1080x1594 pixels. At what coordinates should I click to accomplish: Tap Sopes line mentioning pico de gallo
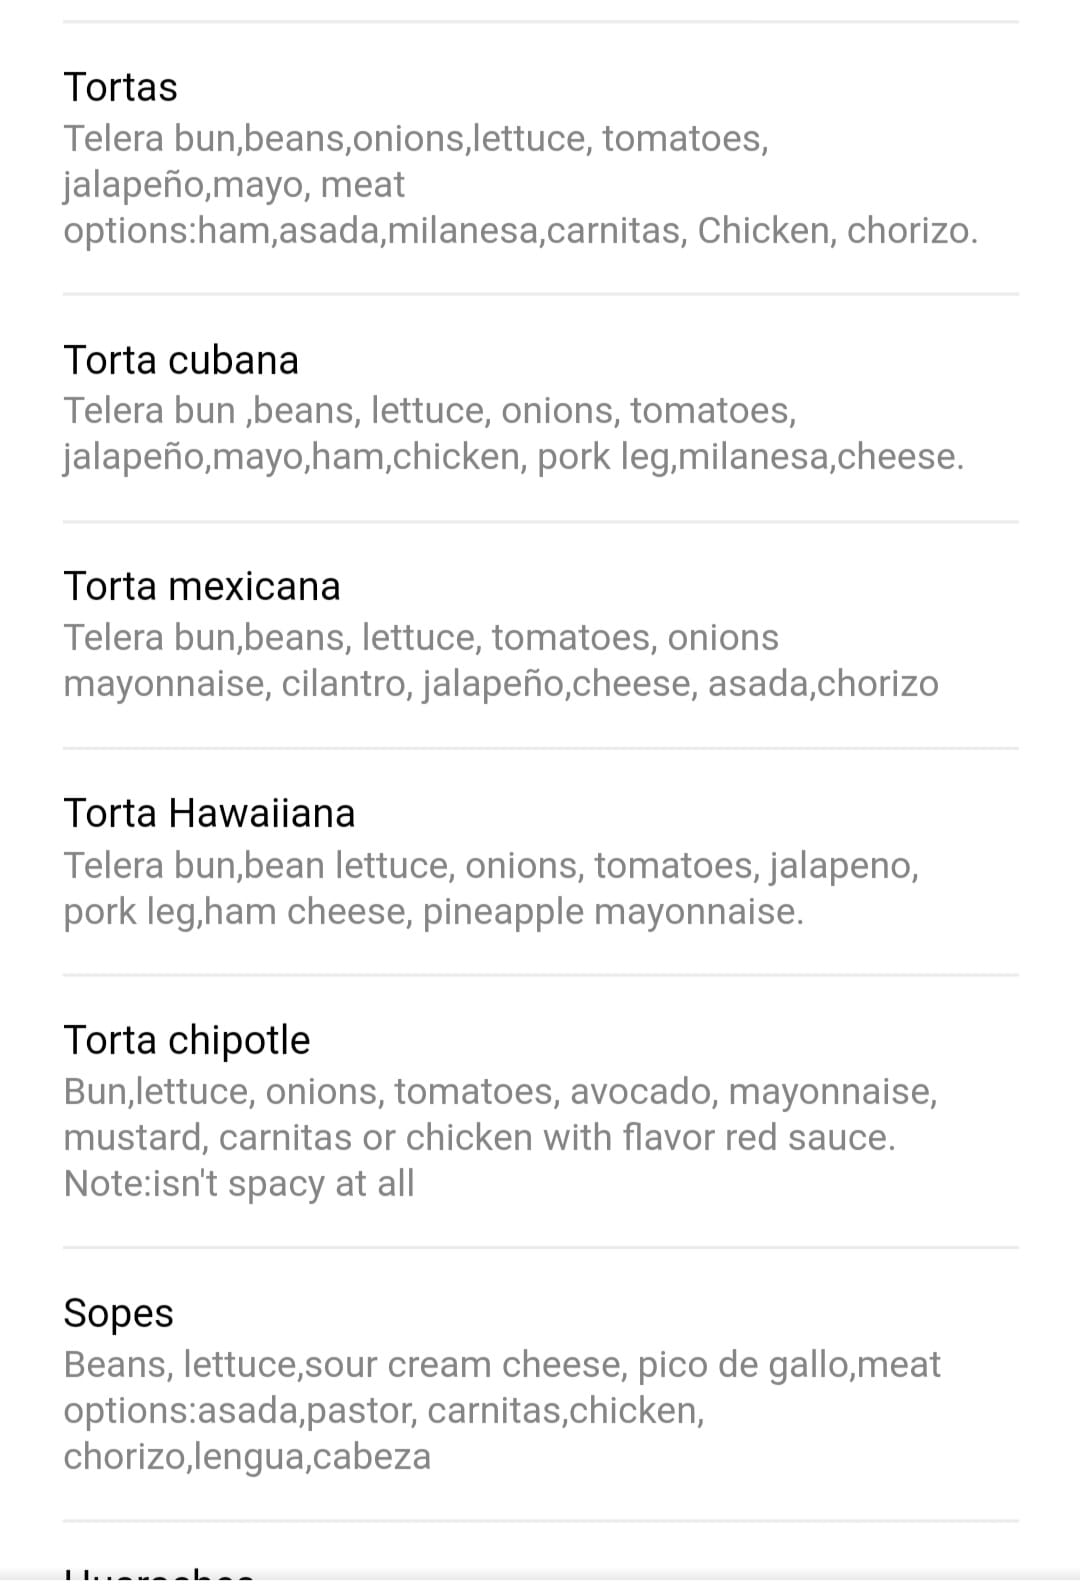point(502,1365)
